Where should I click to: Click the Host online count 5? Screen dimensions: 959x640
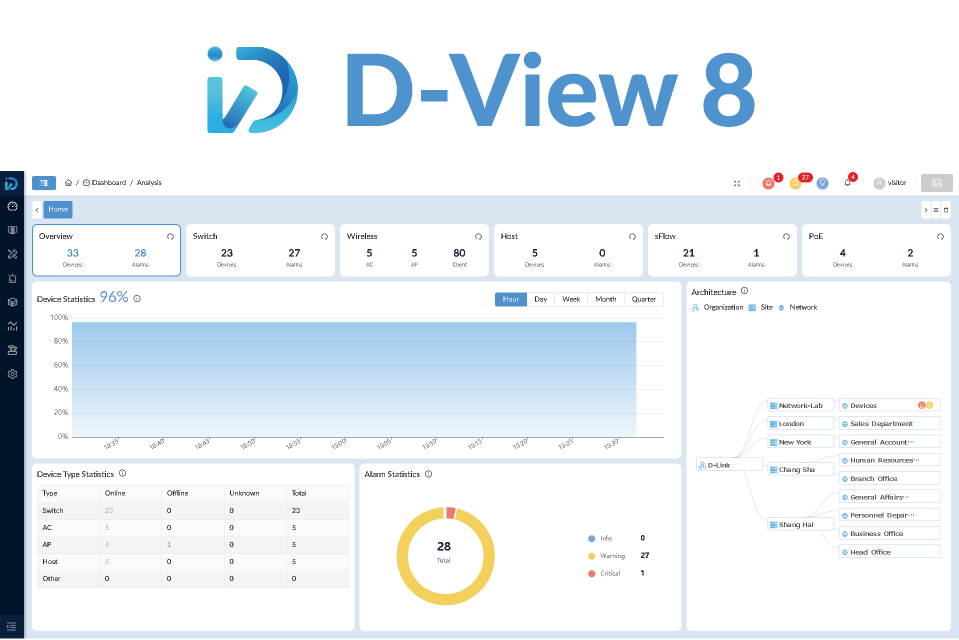(x=107, y=562)
